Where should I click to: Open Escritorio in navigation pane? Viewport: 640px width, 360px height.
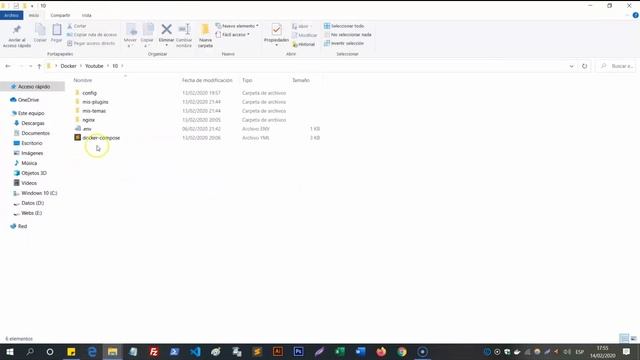pos(31,143)
